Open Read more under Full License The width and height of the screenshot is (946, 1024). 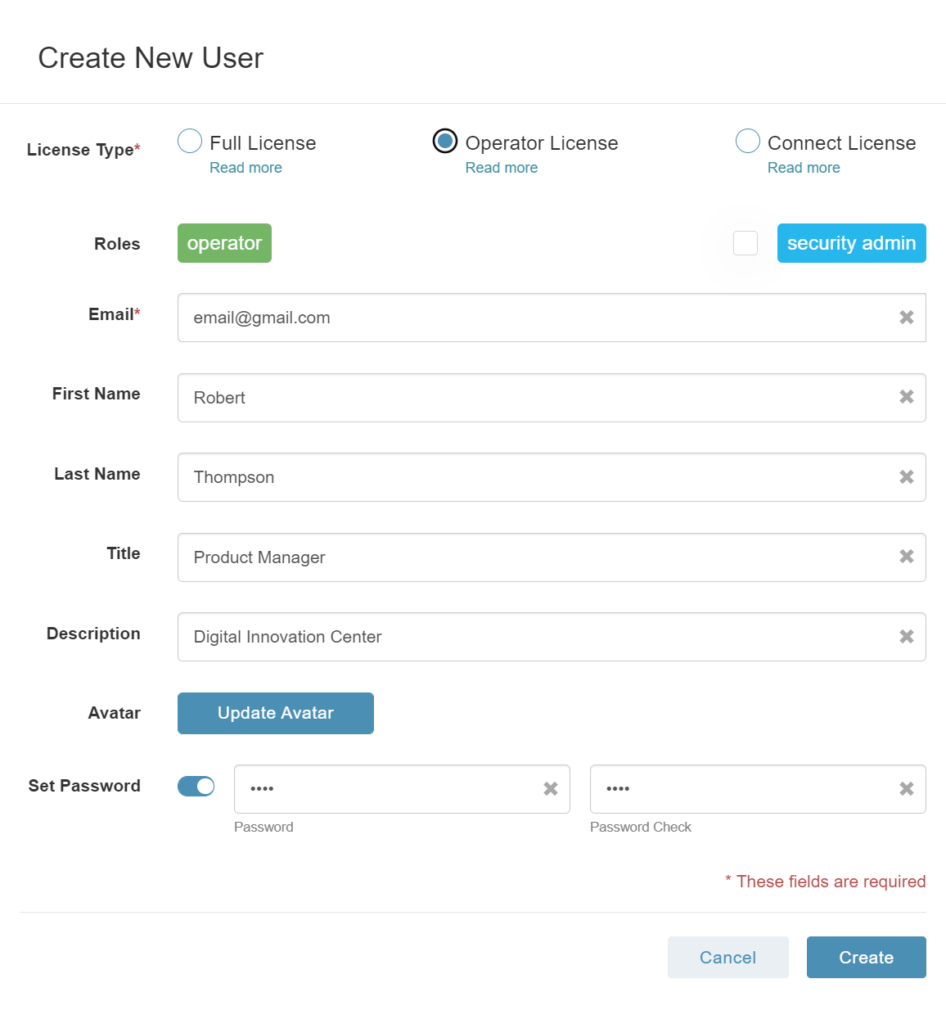coord(245,168)
